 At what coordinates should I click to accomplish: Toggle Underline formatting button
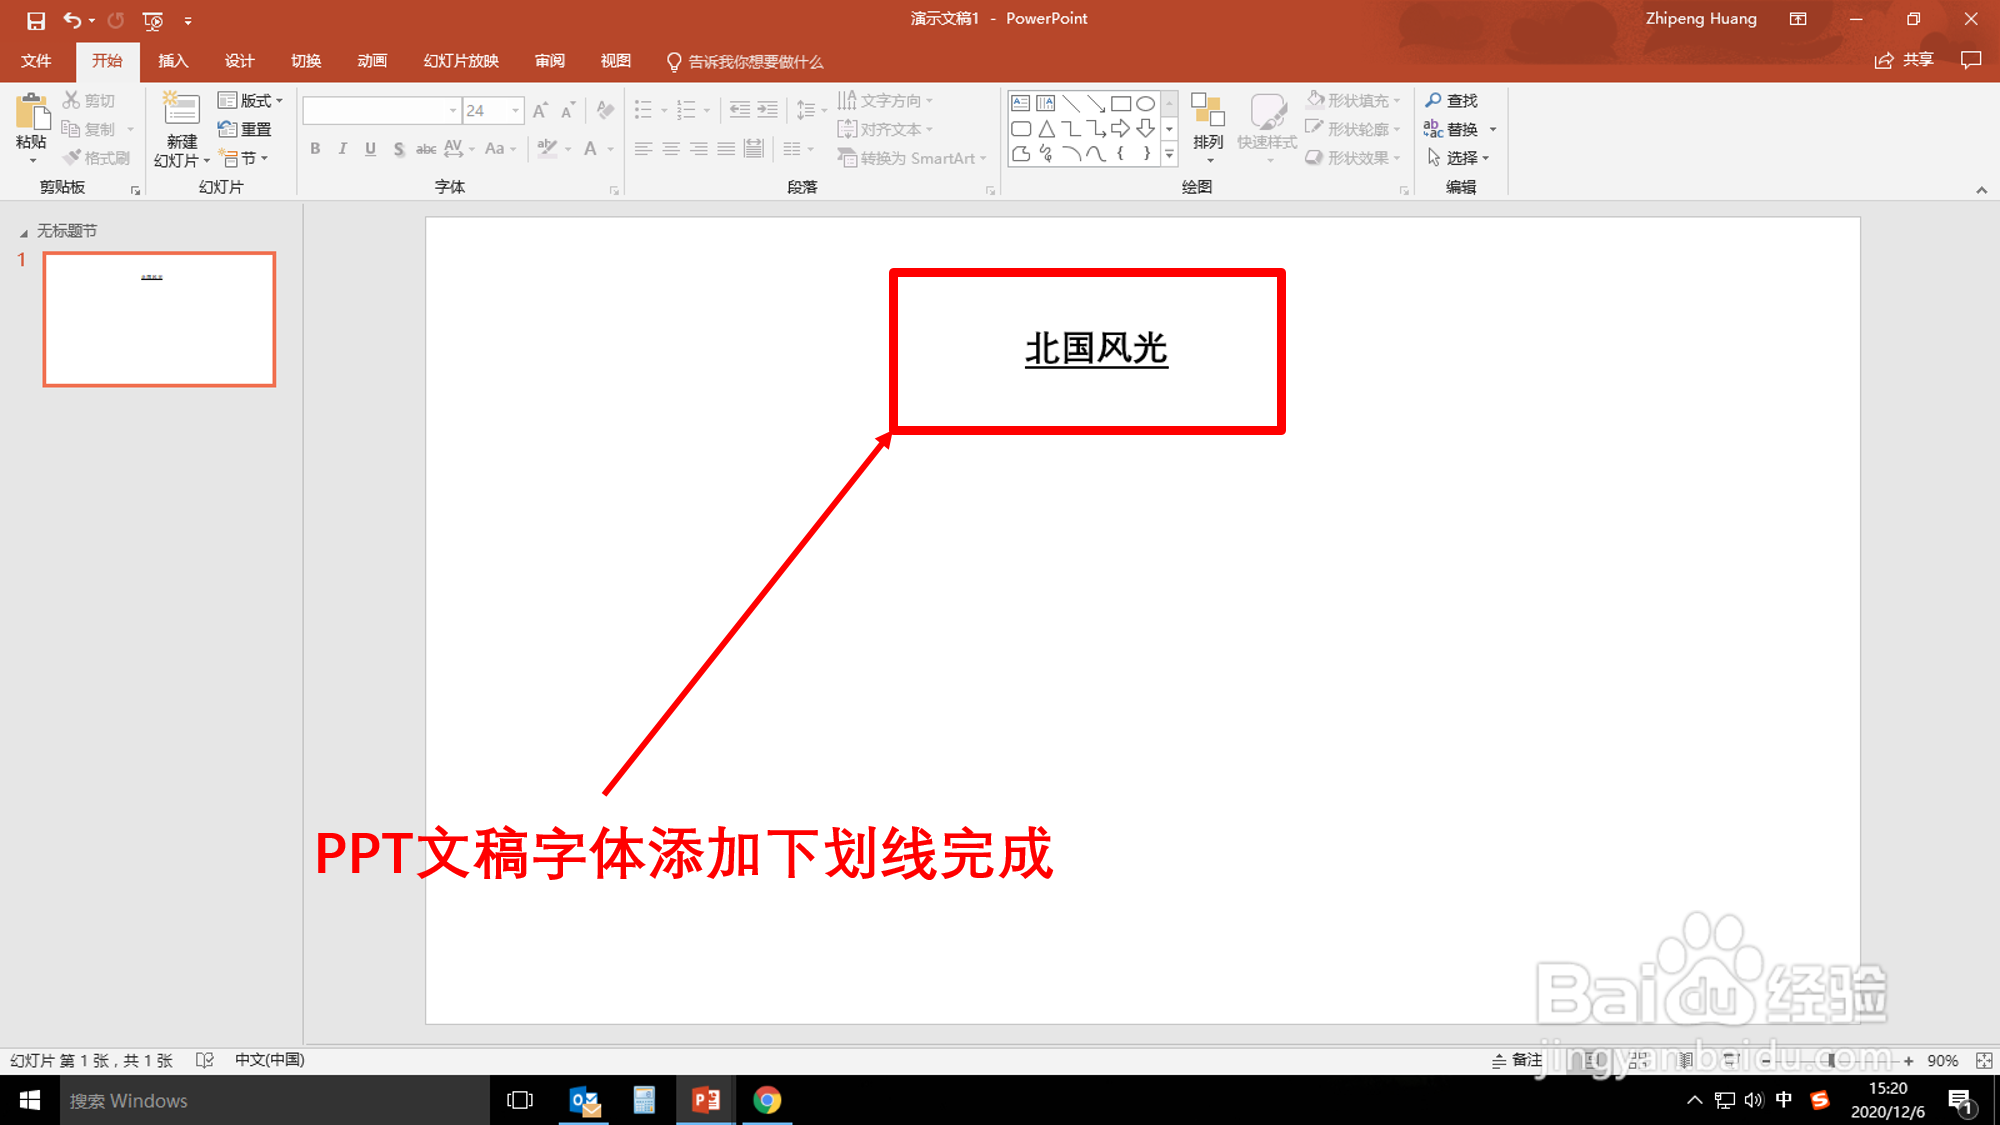pos(370,149)
